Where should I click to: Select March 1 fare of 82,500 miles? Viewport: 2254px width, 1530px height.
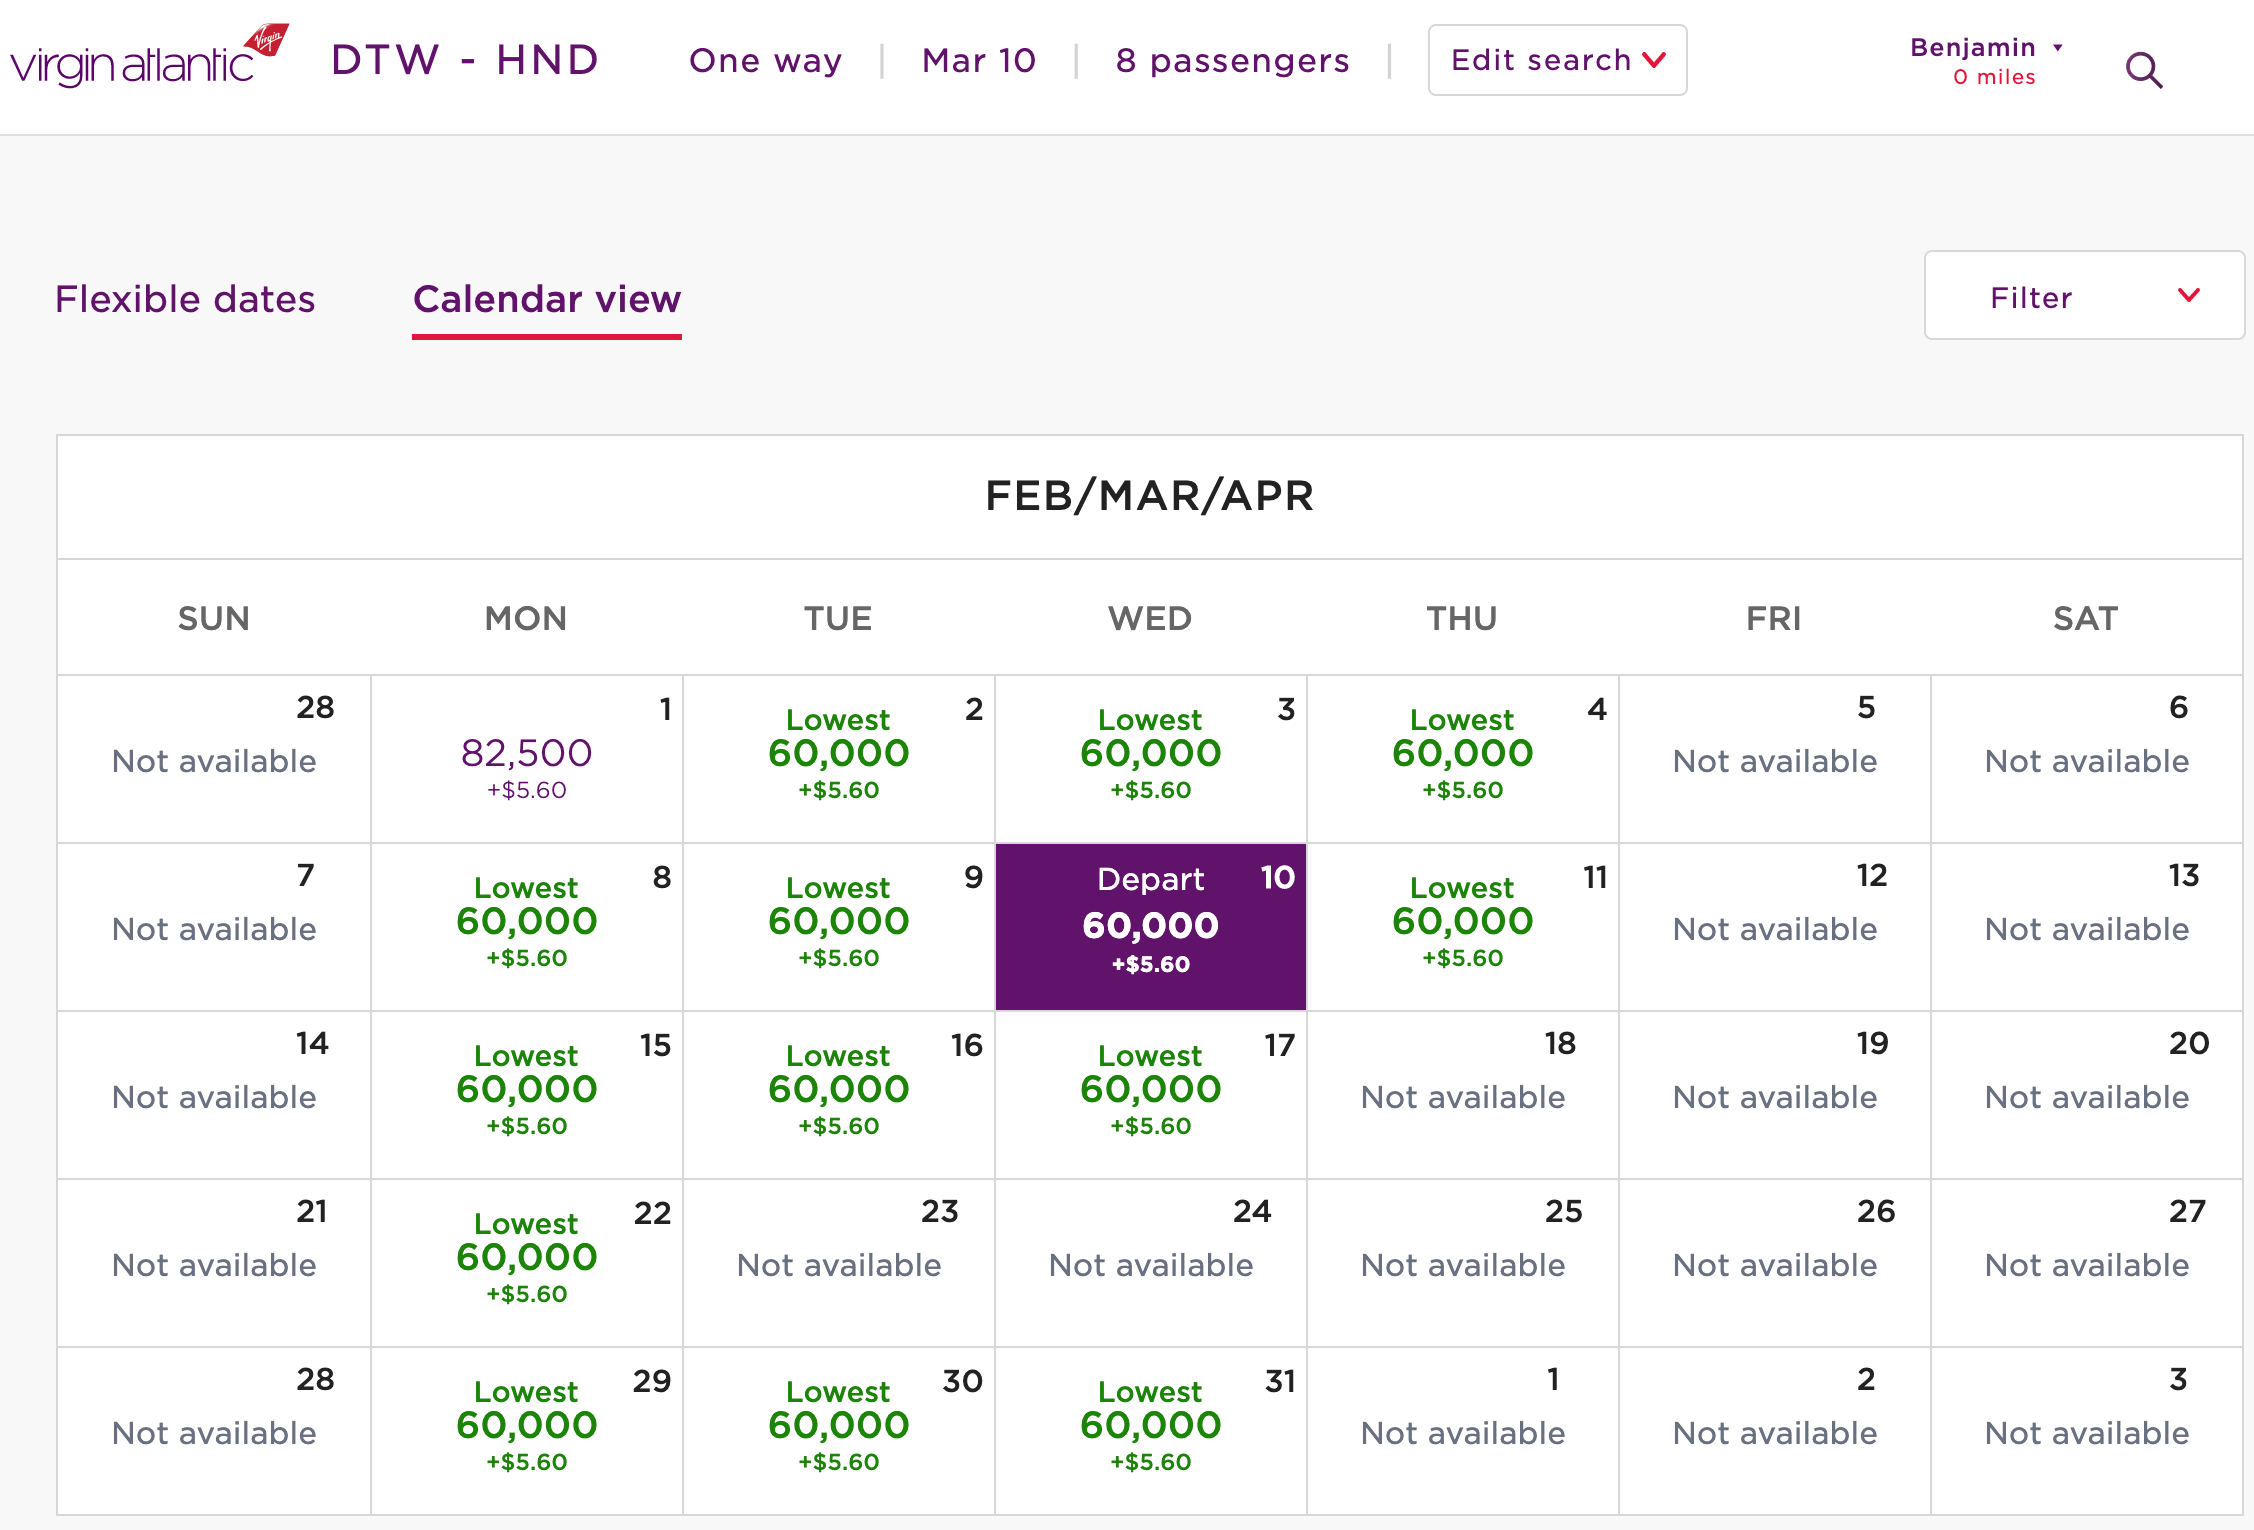click(x=526, y=760)
